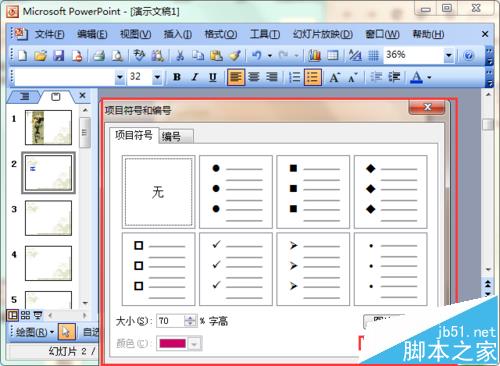The image size is (500, 366).
Task: Expand undo history dropdown arrow
Action: tap(270, 56)
